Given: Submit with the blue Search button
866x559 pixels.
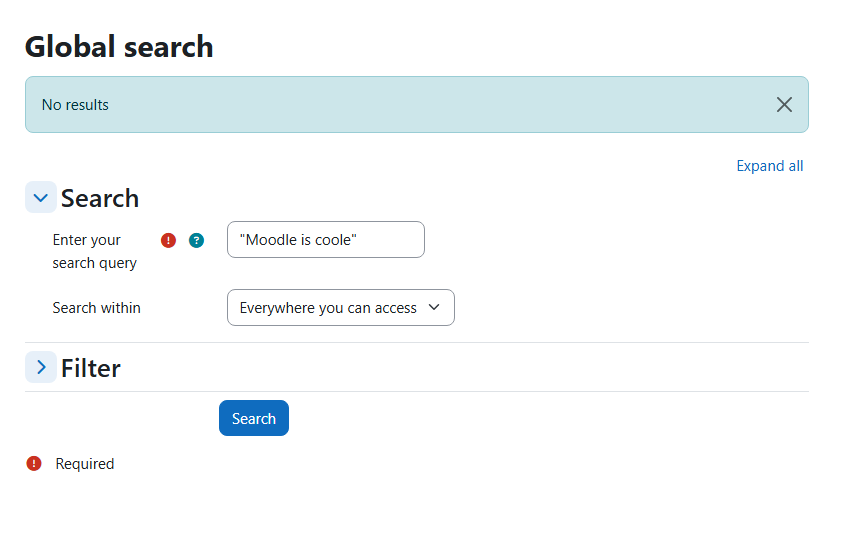Looking at the screenshot, I should pos(254,418).
